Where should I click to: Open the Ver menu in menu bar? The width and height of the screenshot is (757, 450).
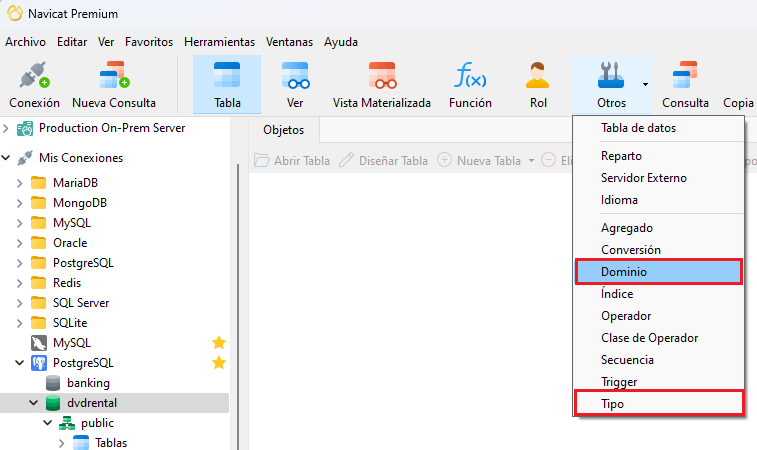106,42
